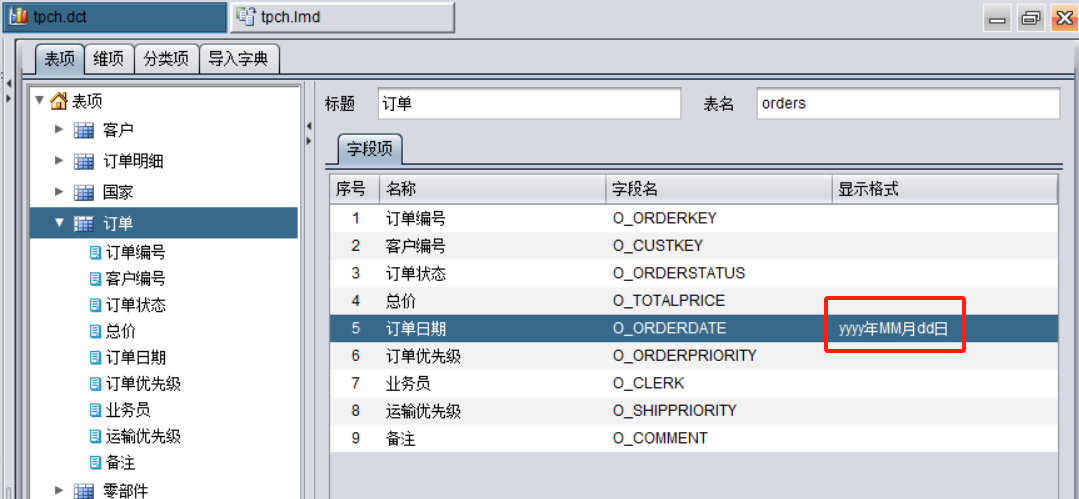Expand the 客户 tree node
The image size is (1079, 499).
point(59,130)
